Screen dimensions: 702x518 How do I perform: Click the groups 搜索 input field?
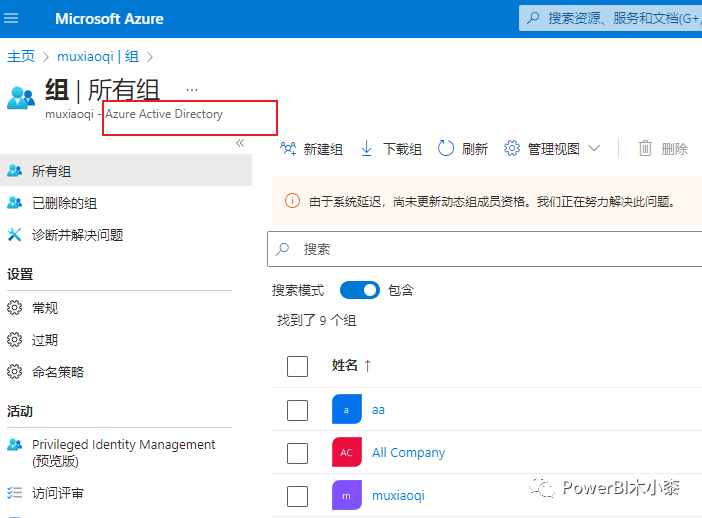coord(485,249)
